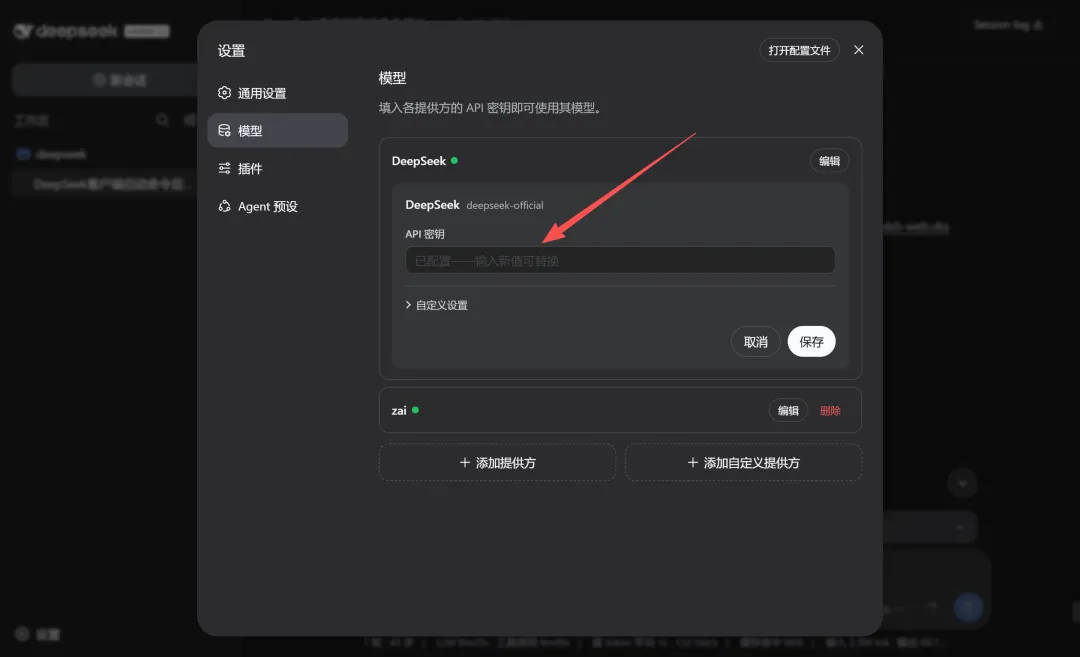Save the API key with 保存

[811, 342]
